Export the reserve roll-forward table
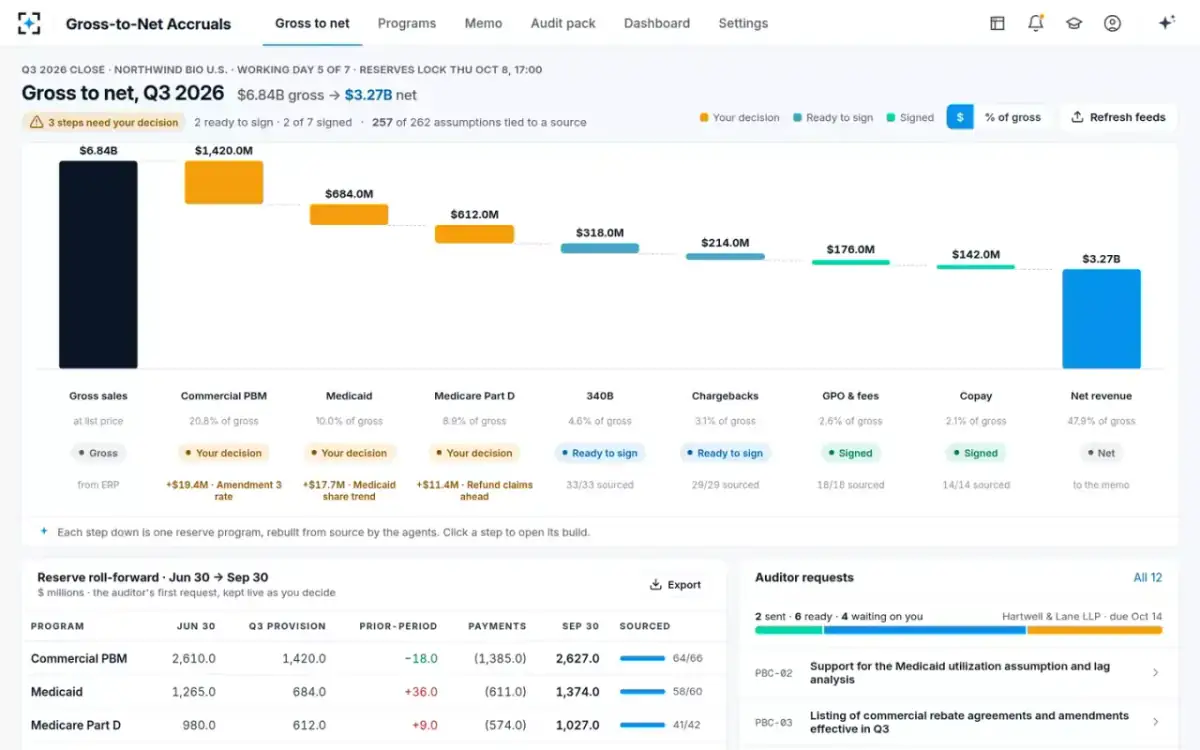This screenshot has width=1200, height=750. point(675,585)
